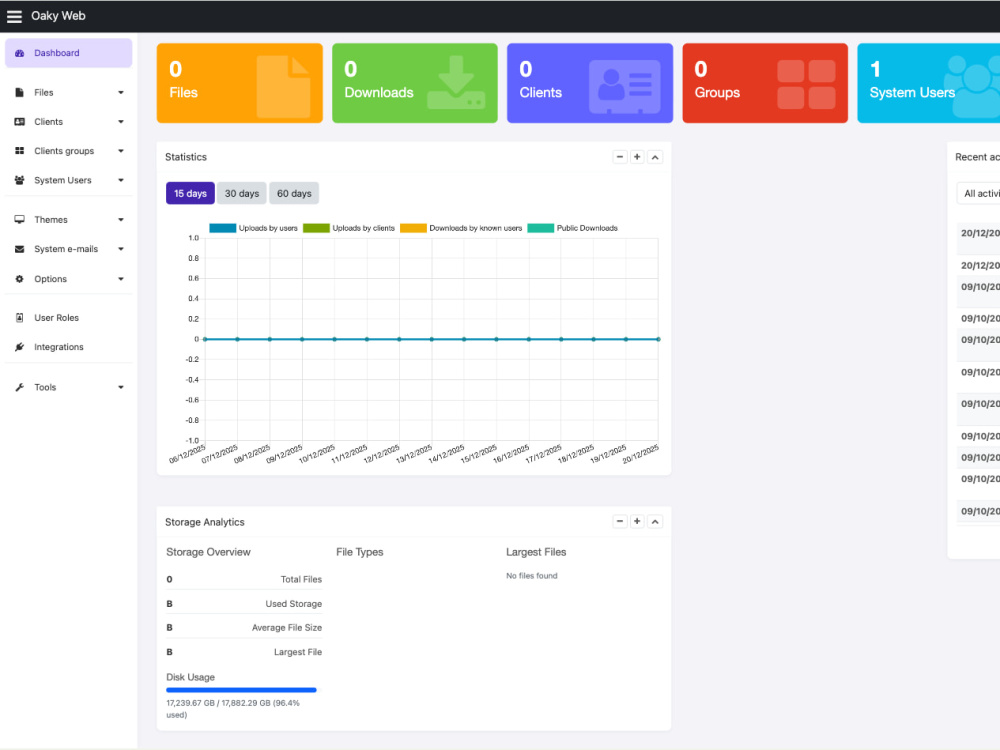1000x750 pixels.
Task: Expand the Options submenu arrow
Action: pos(121,279)
